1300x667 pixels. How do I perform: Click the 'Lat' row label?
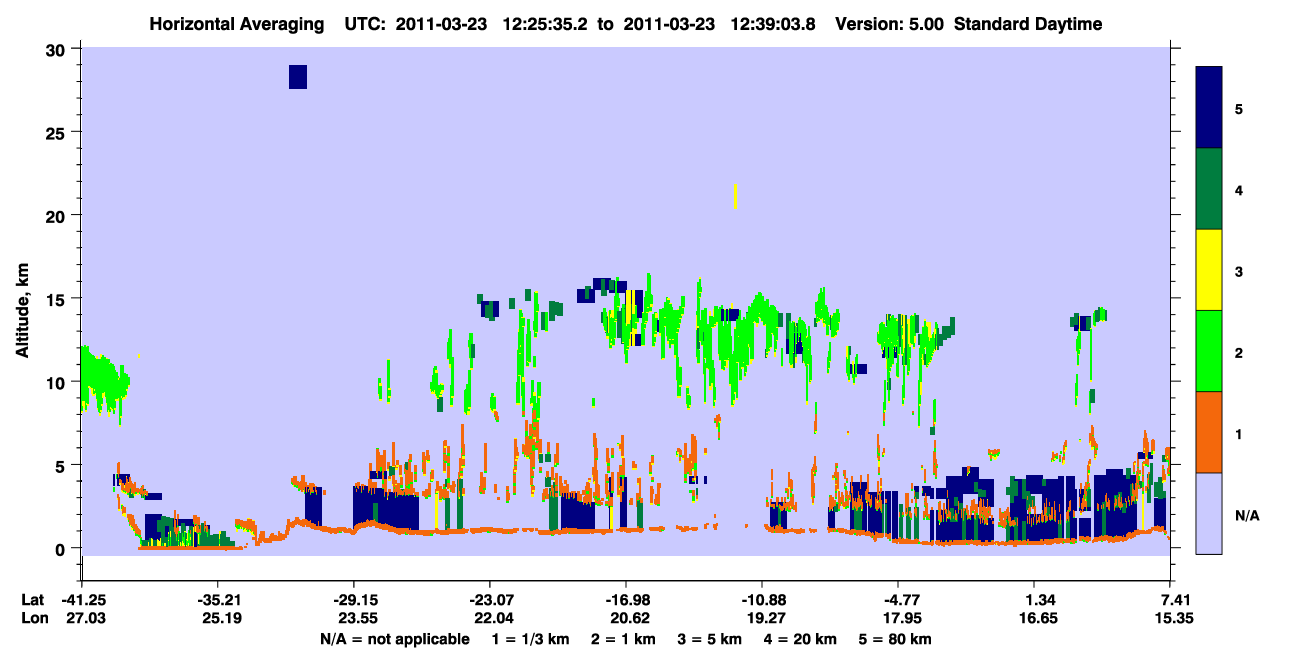32,600
